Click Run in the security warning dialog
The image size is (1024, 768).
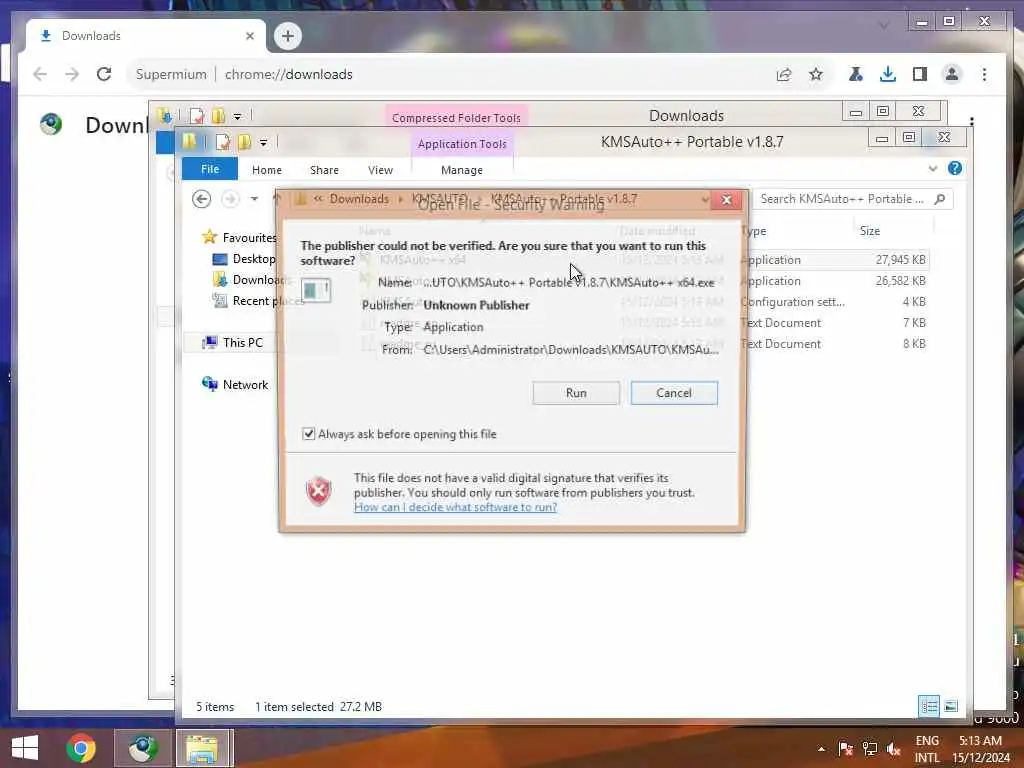click(575, 393)
